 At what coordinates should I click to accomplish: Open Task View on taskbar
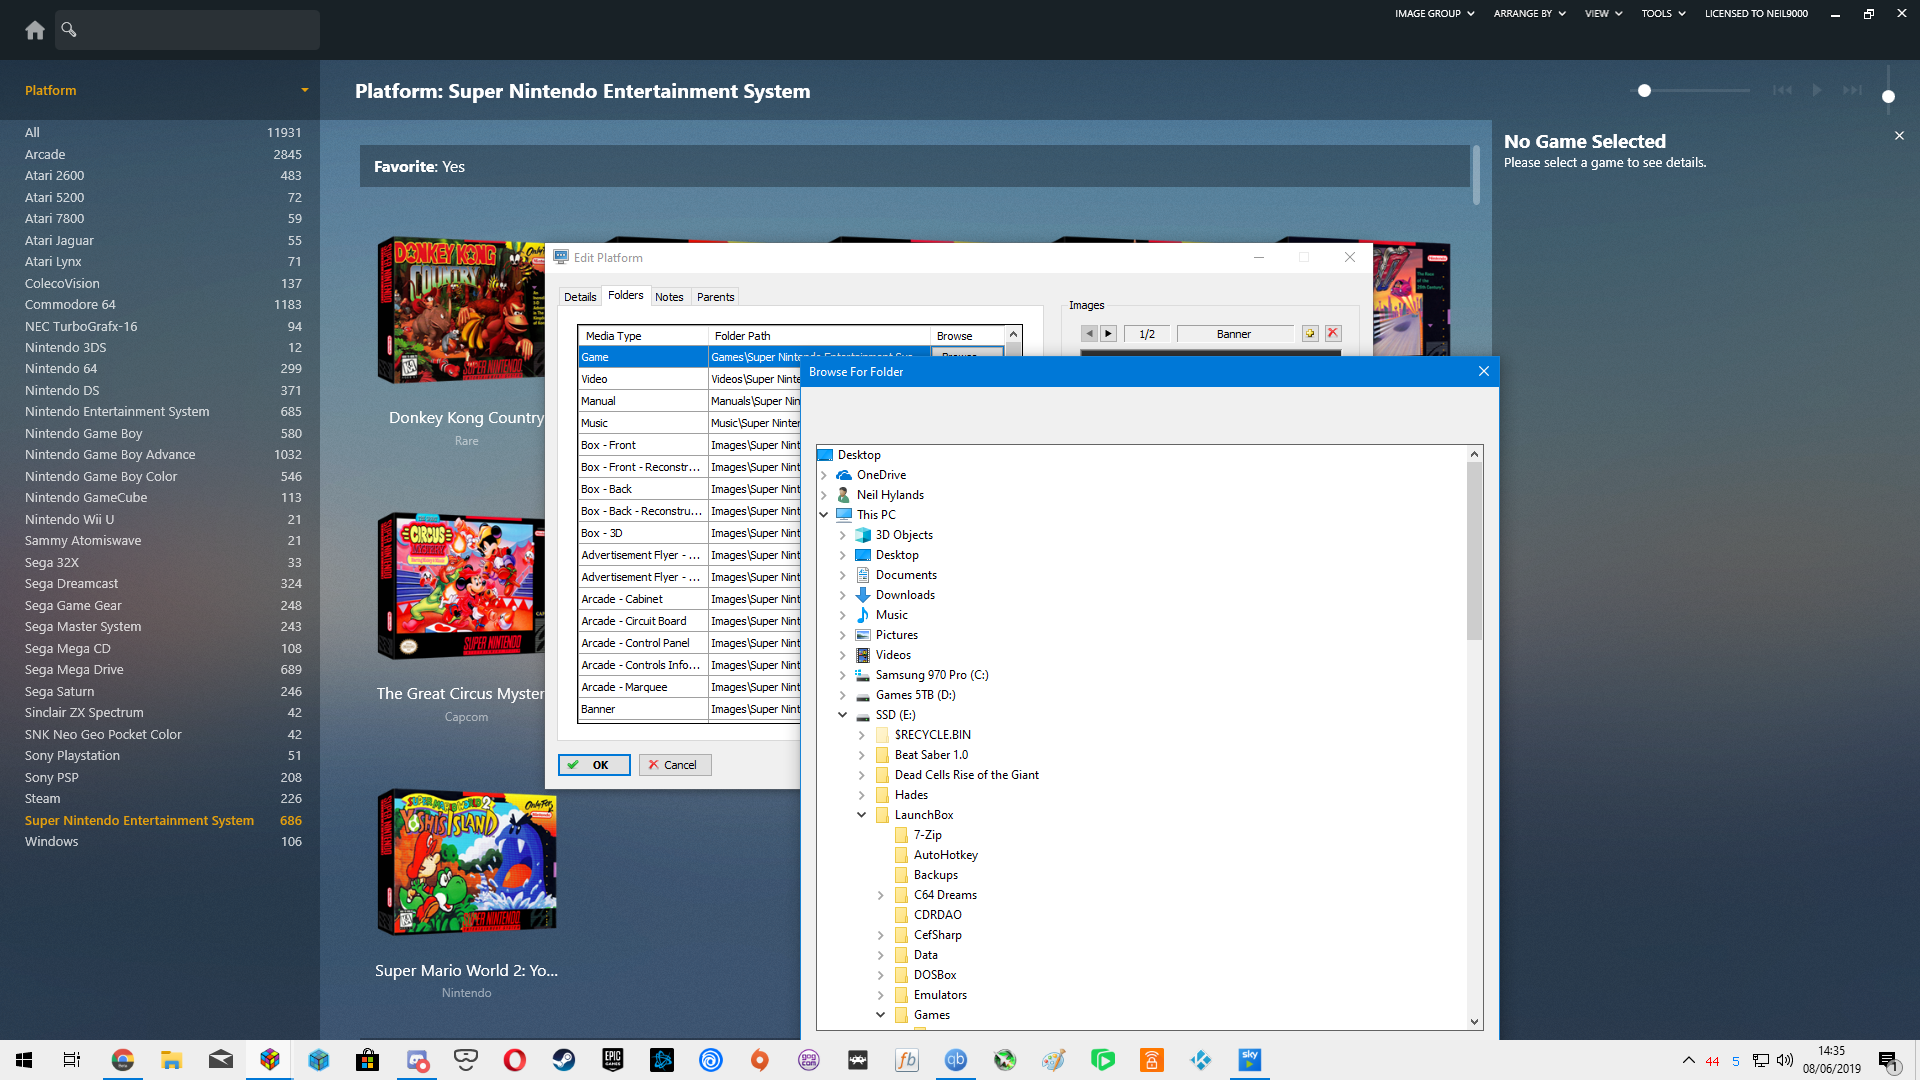[x=72, y=1060]
